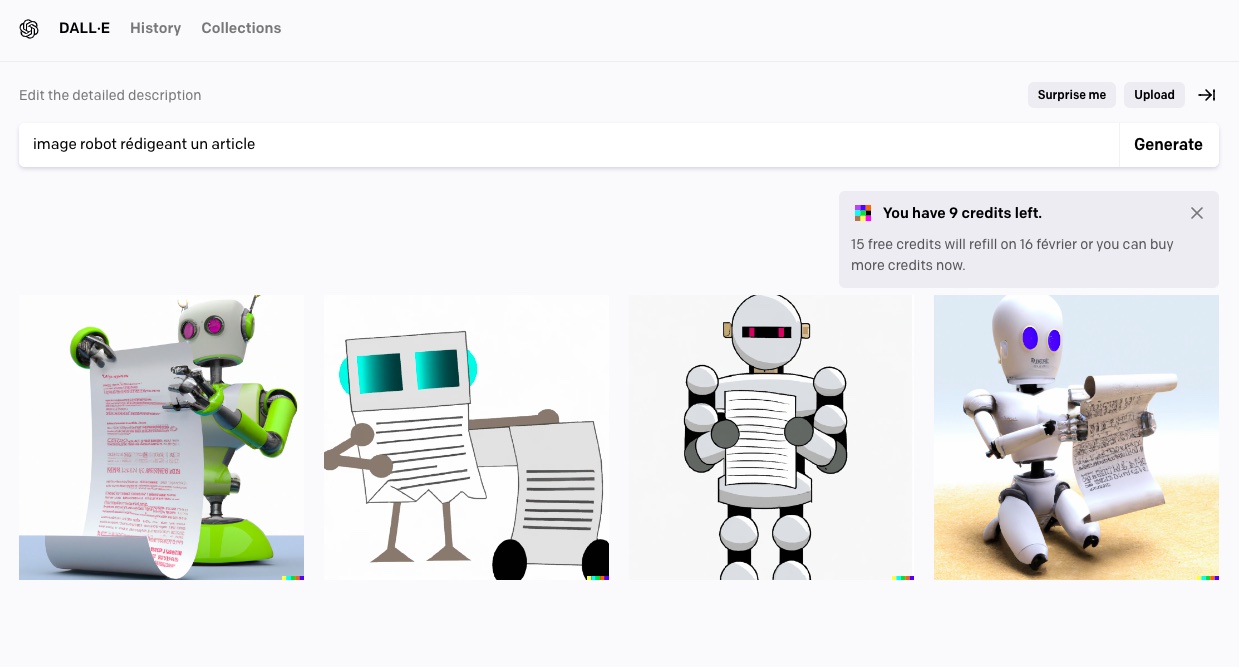
Task: Focus the prompt description text field
Action: point(569,145)
